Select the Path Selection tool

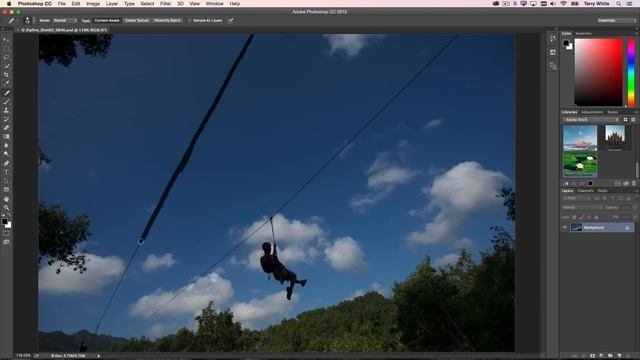(x=6, y=181)
